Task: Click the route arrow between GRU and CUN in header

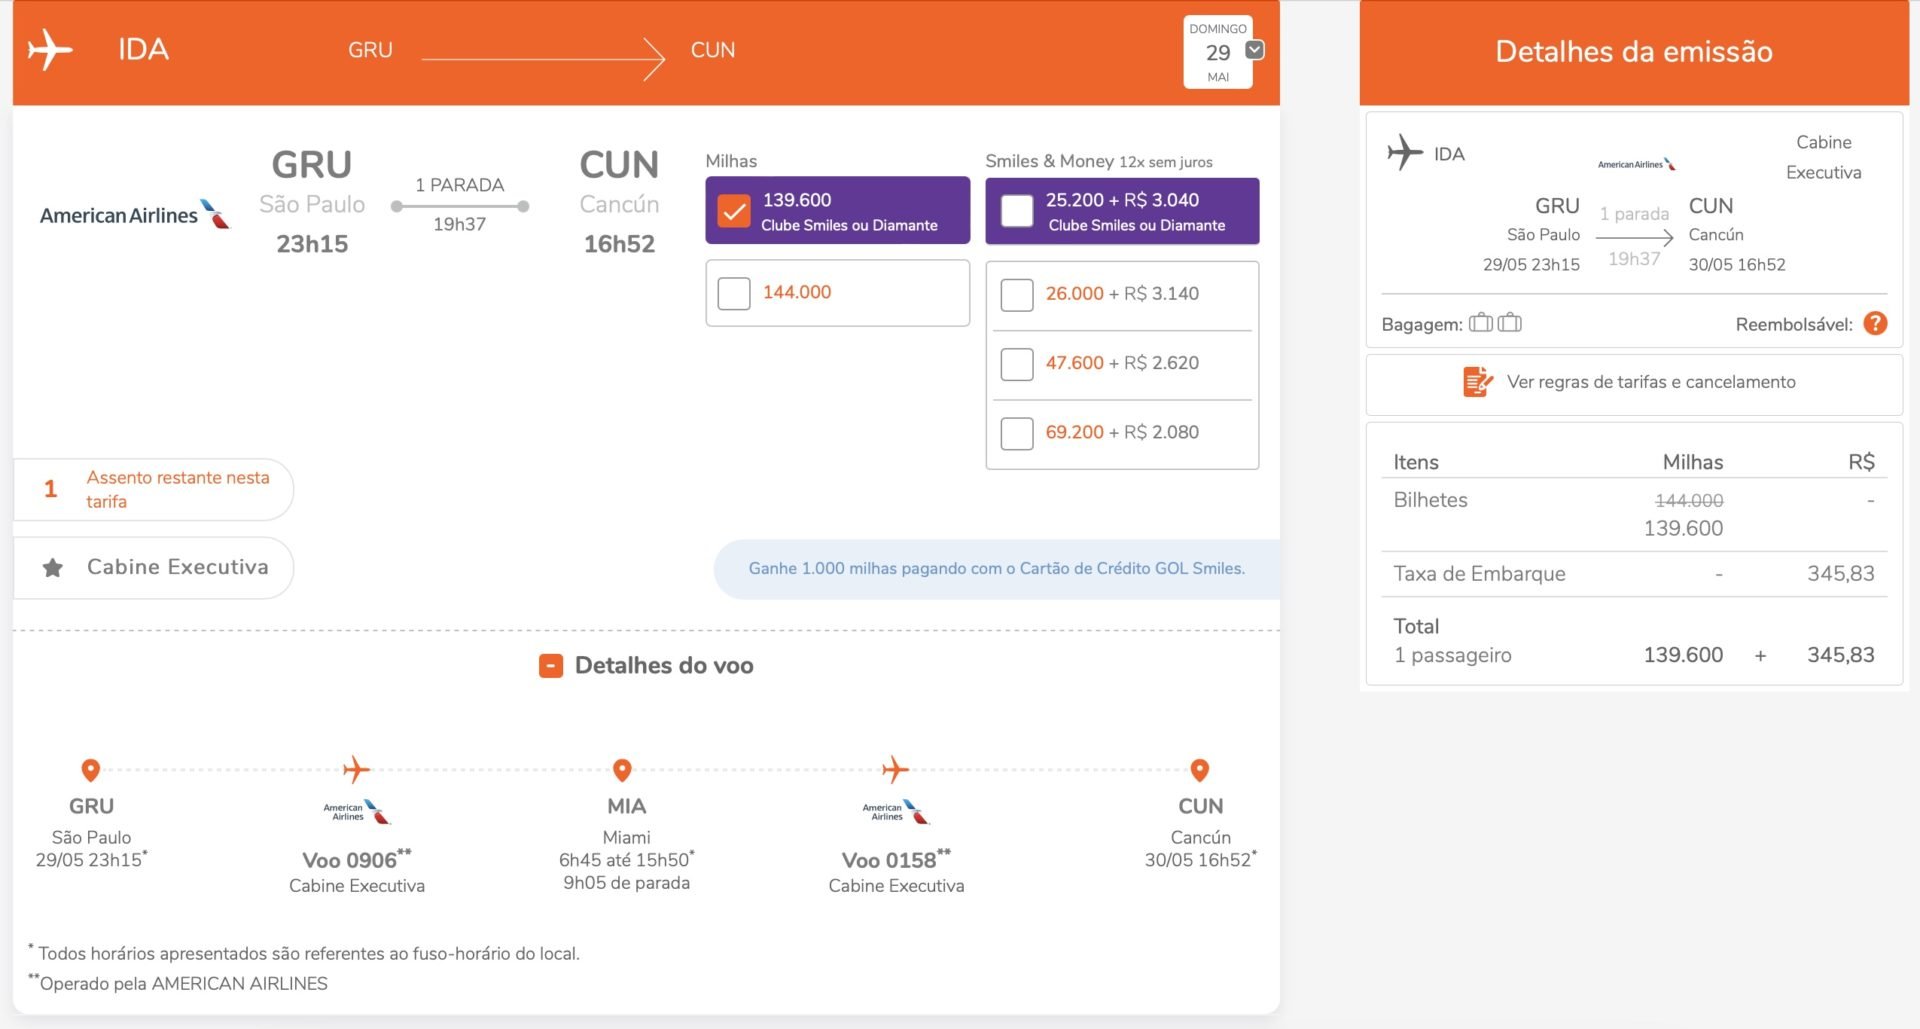Action: pyautogui.click(x=543, y=59)
